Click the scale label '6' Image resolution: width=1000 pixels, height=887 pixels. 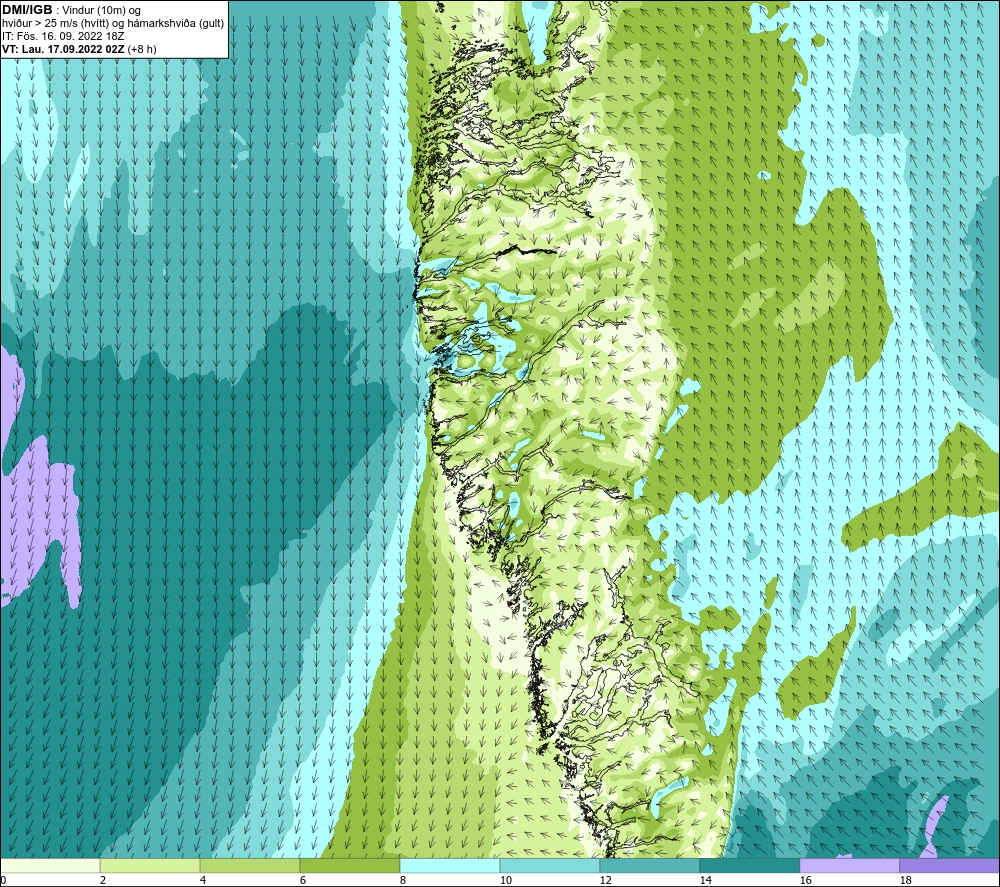click(303, 881)
